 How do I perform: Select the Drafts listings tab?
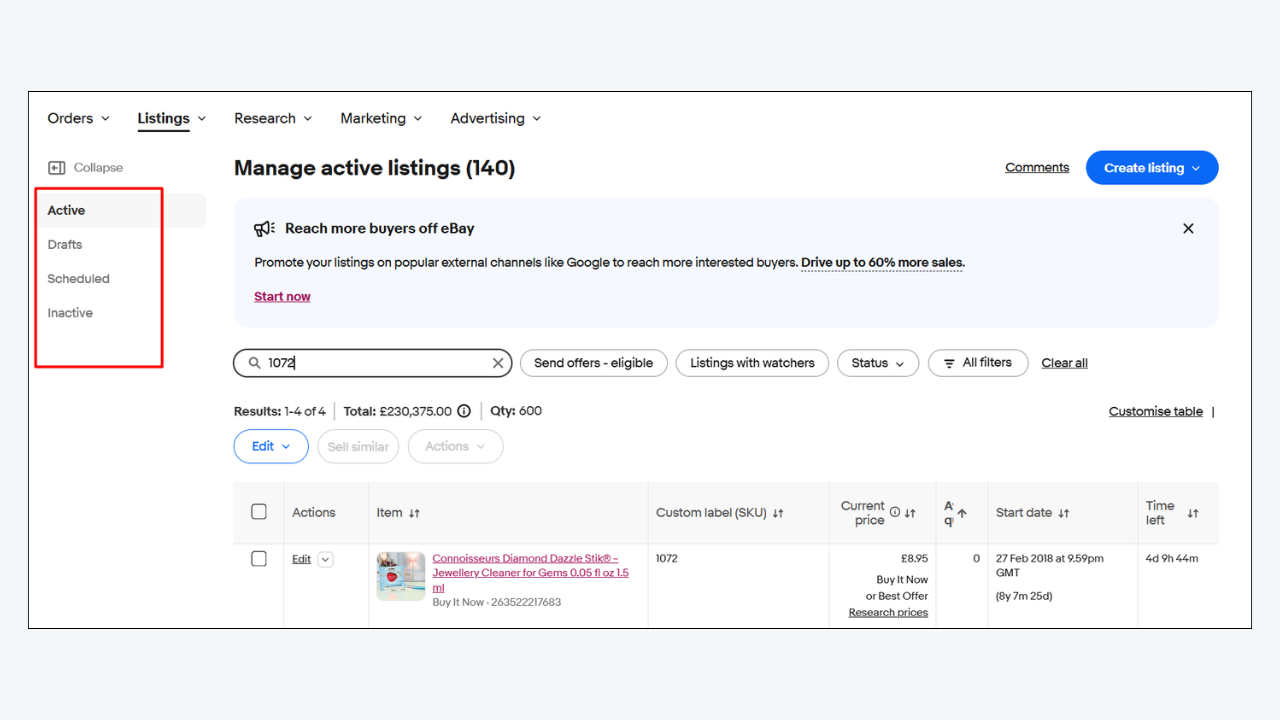tap(65, 245)
